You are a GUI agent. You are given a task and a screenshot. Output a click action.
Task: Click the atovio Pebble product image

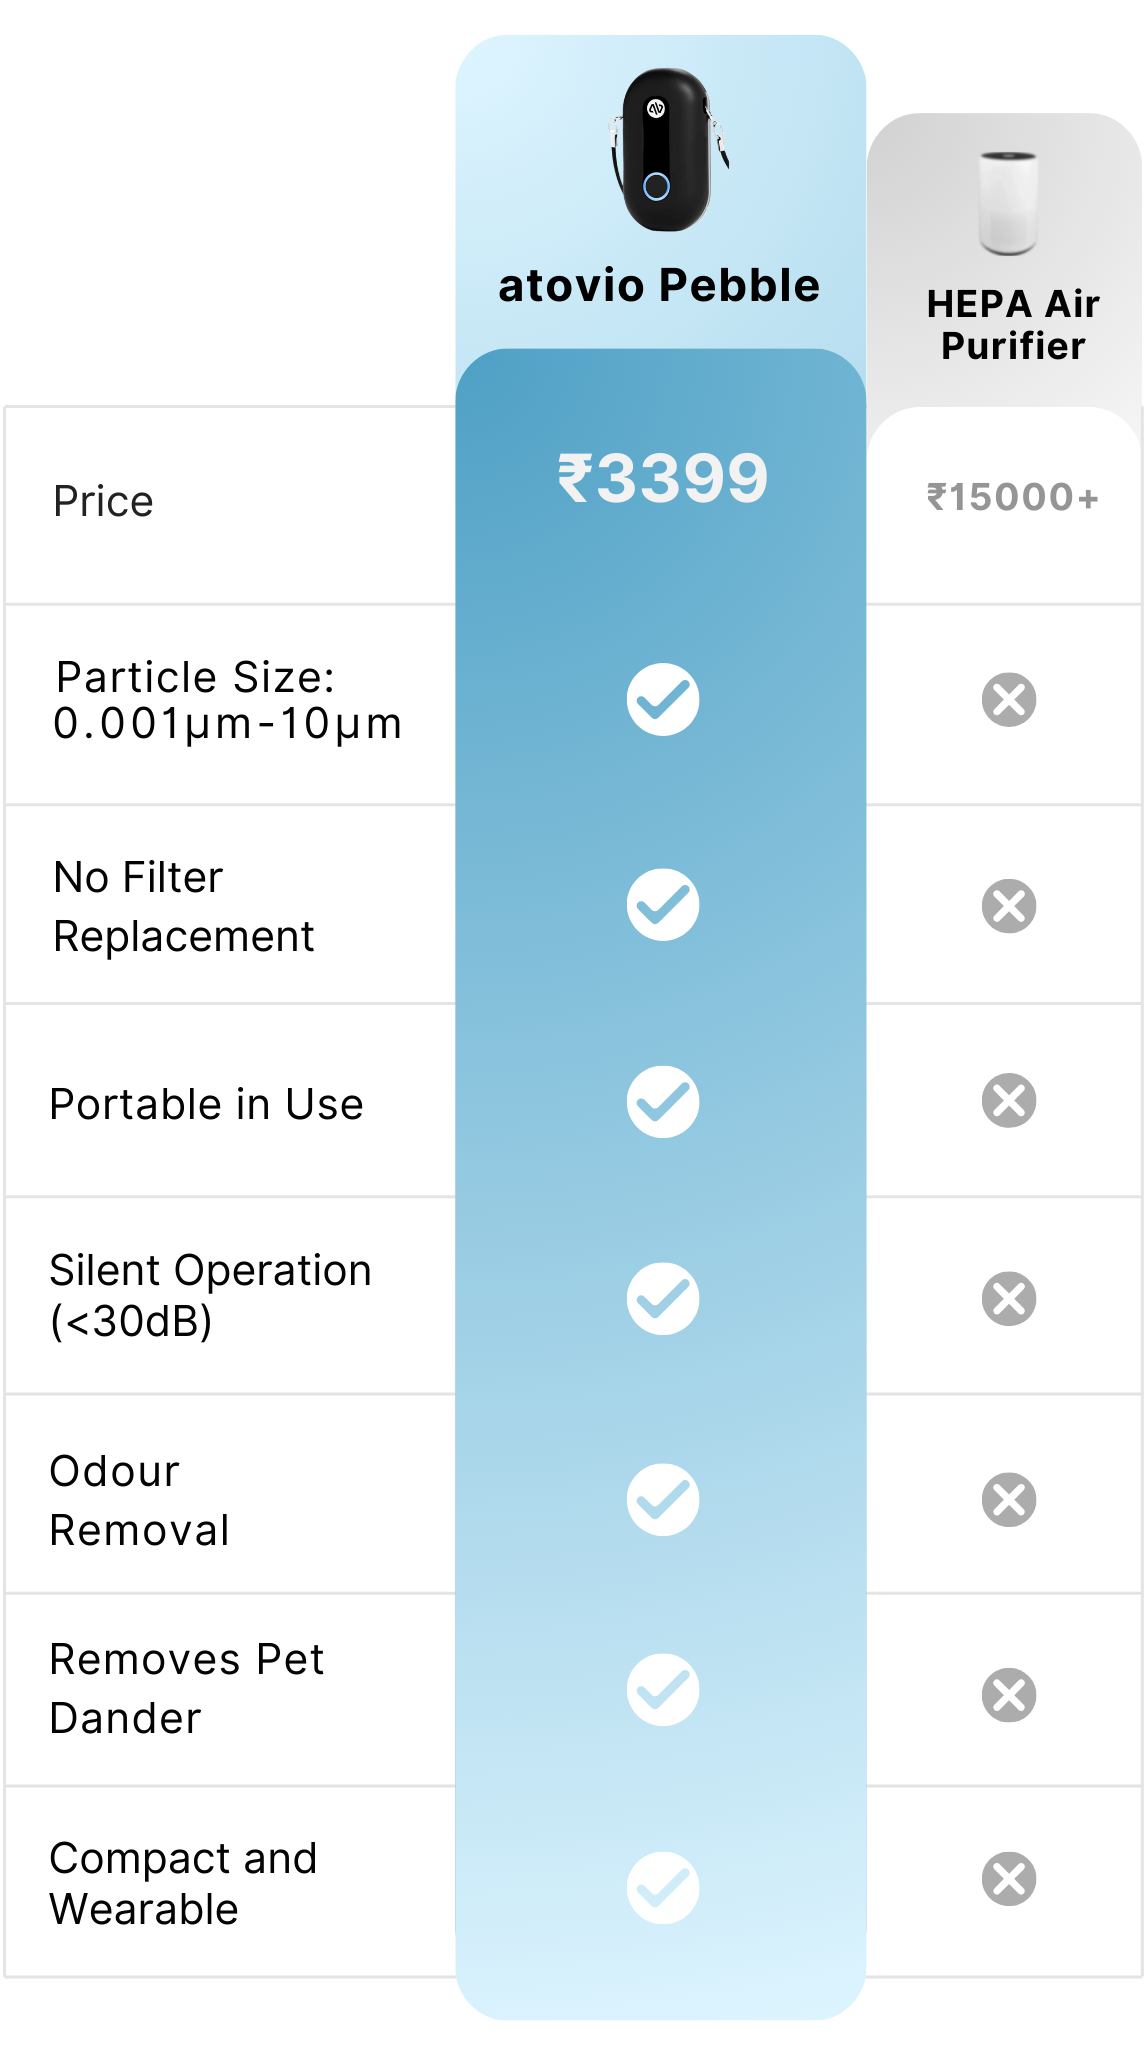[x=664, y=150]
